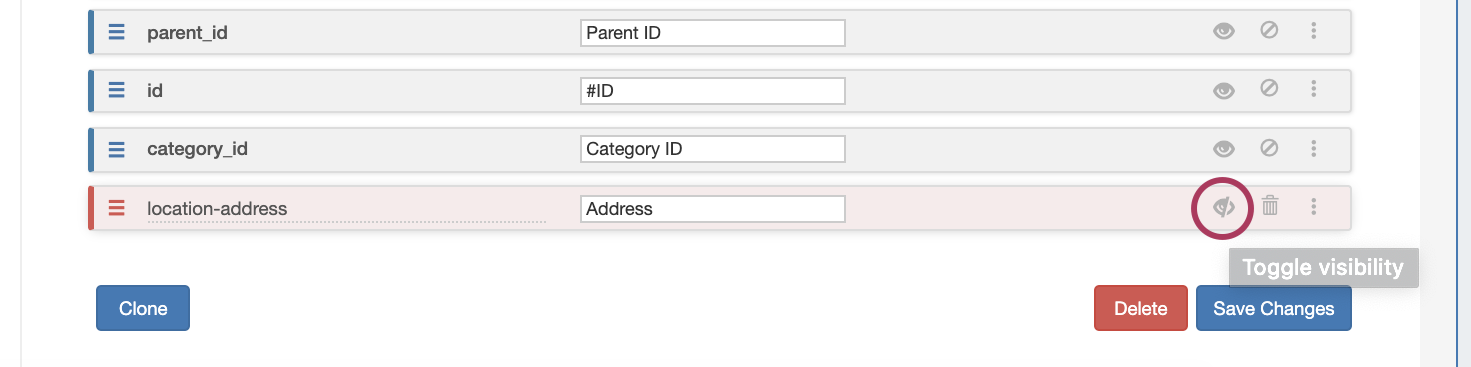1471x367 pixels.
Task: Click the red drag handle for location-address
Action: (x=116, y=208)
